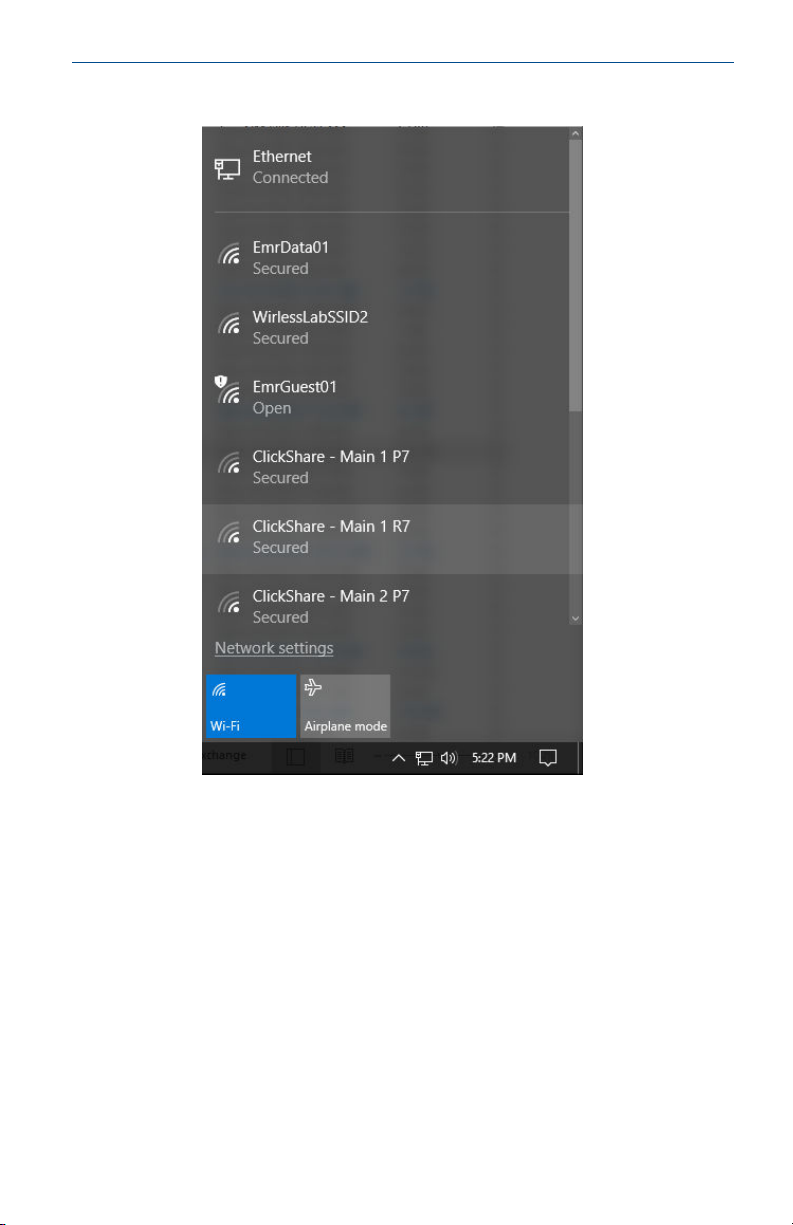Click the scrollbar up arrow
Image resolution: width=793 pixels, height=1225 pixels.
575,134
